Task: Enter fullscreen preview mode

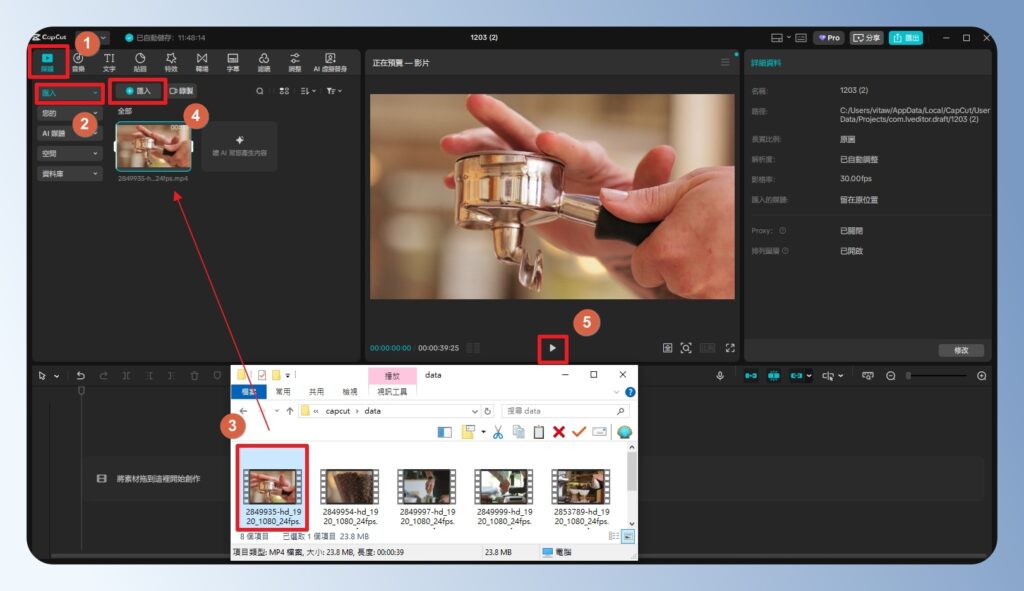Action: point(733,347)
